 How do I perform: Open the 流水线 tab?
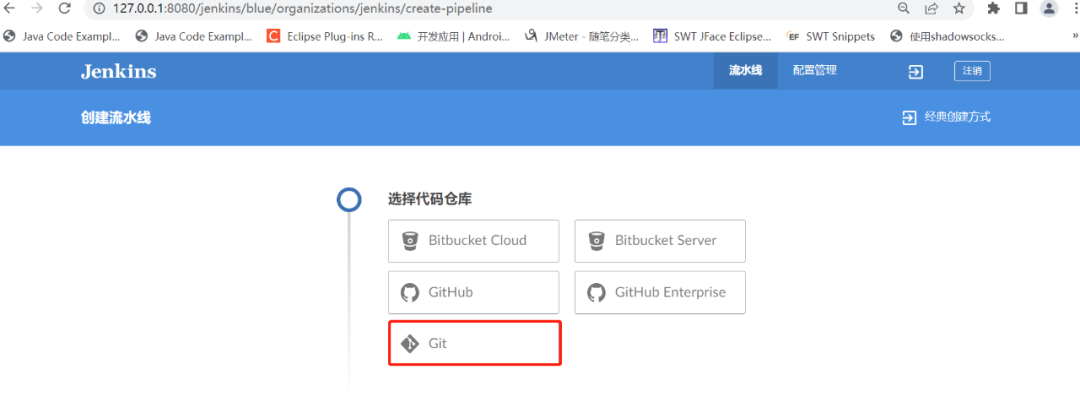pos(745,70)
